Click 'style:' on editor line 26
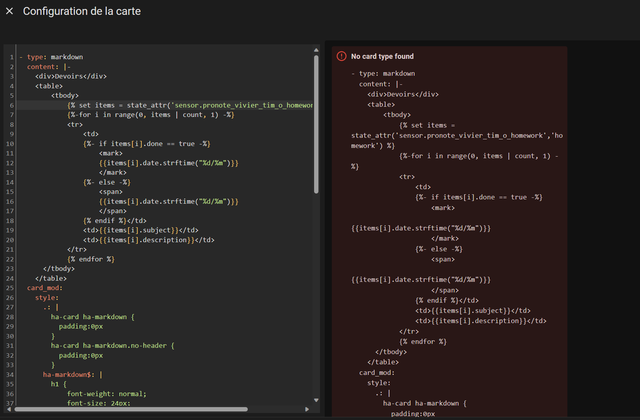The height and width of the screenshot is (420, 640). (x=47, y=298)
